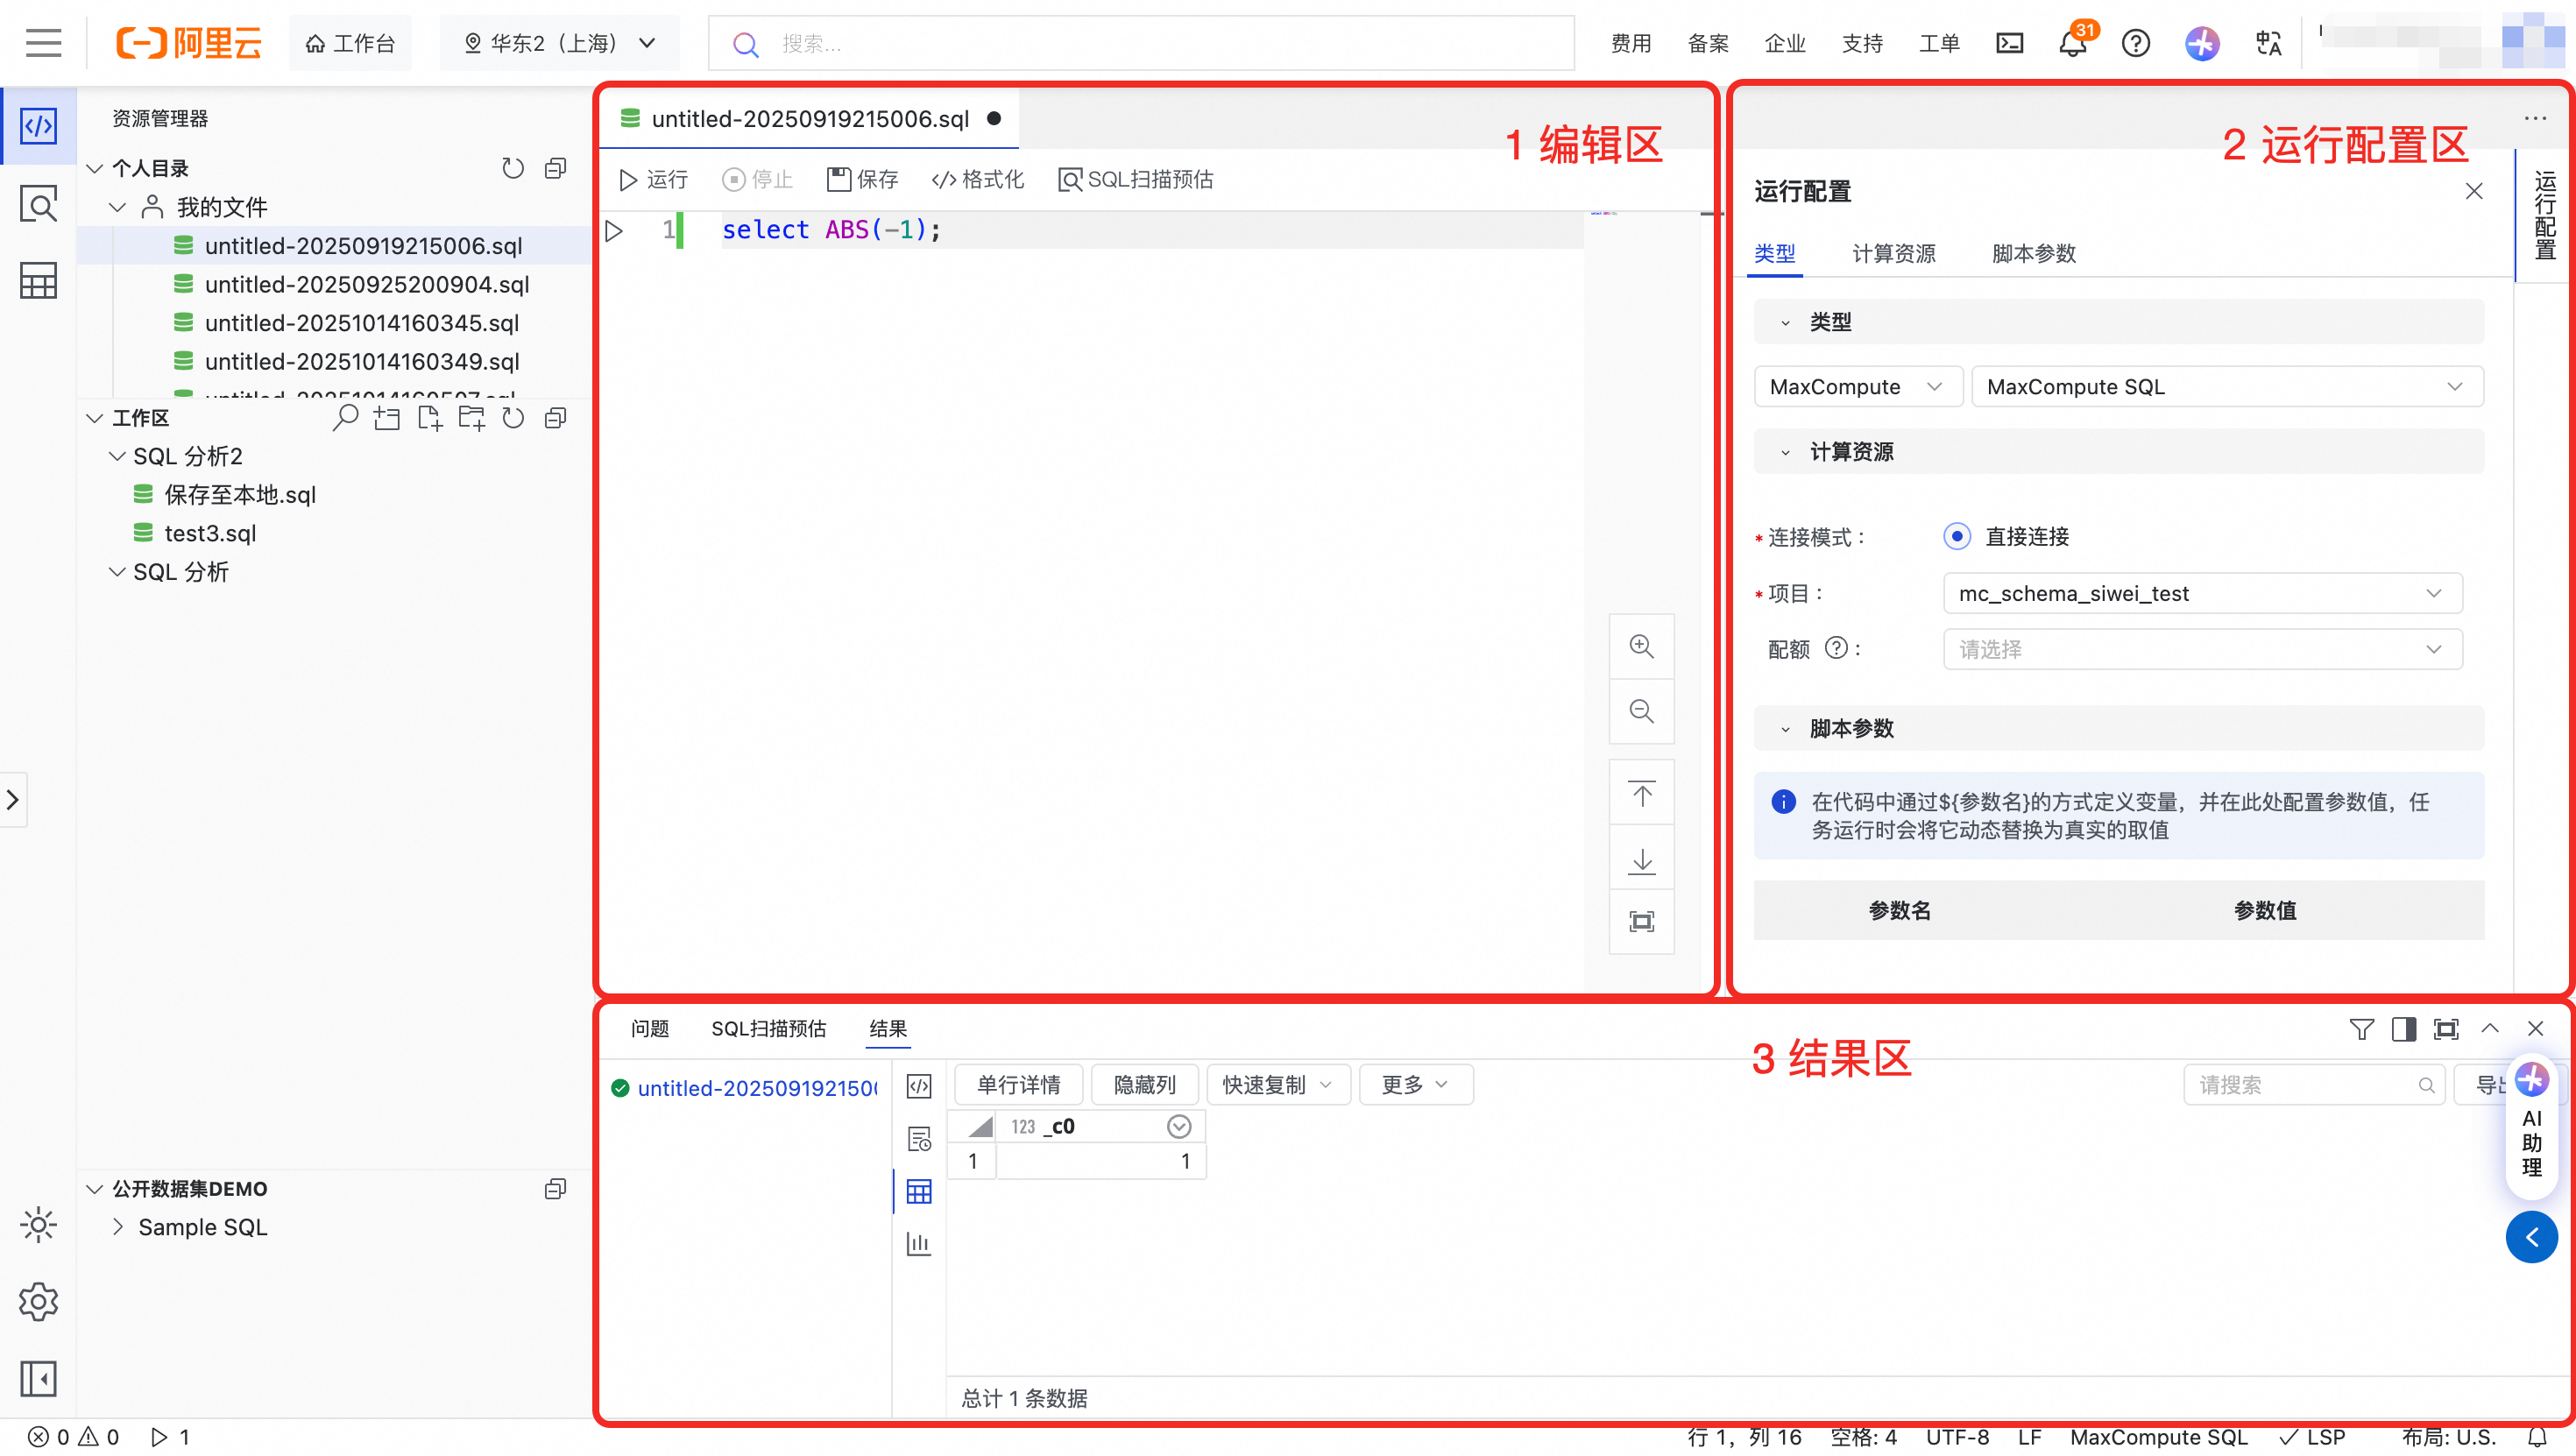Click the zoom-in magnifier in the editor

pos(1641,646)
